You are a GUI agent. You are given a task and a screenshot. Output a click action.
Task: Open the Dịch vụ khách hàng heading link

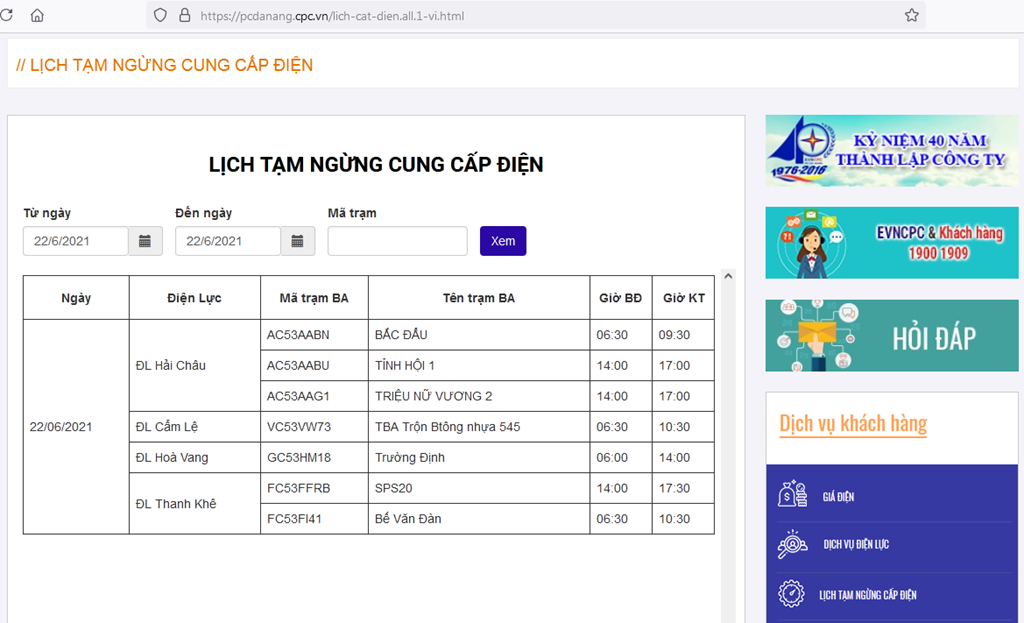click(853, 423)
